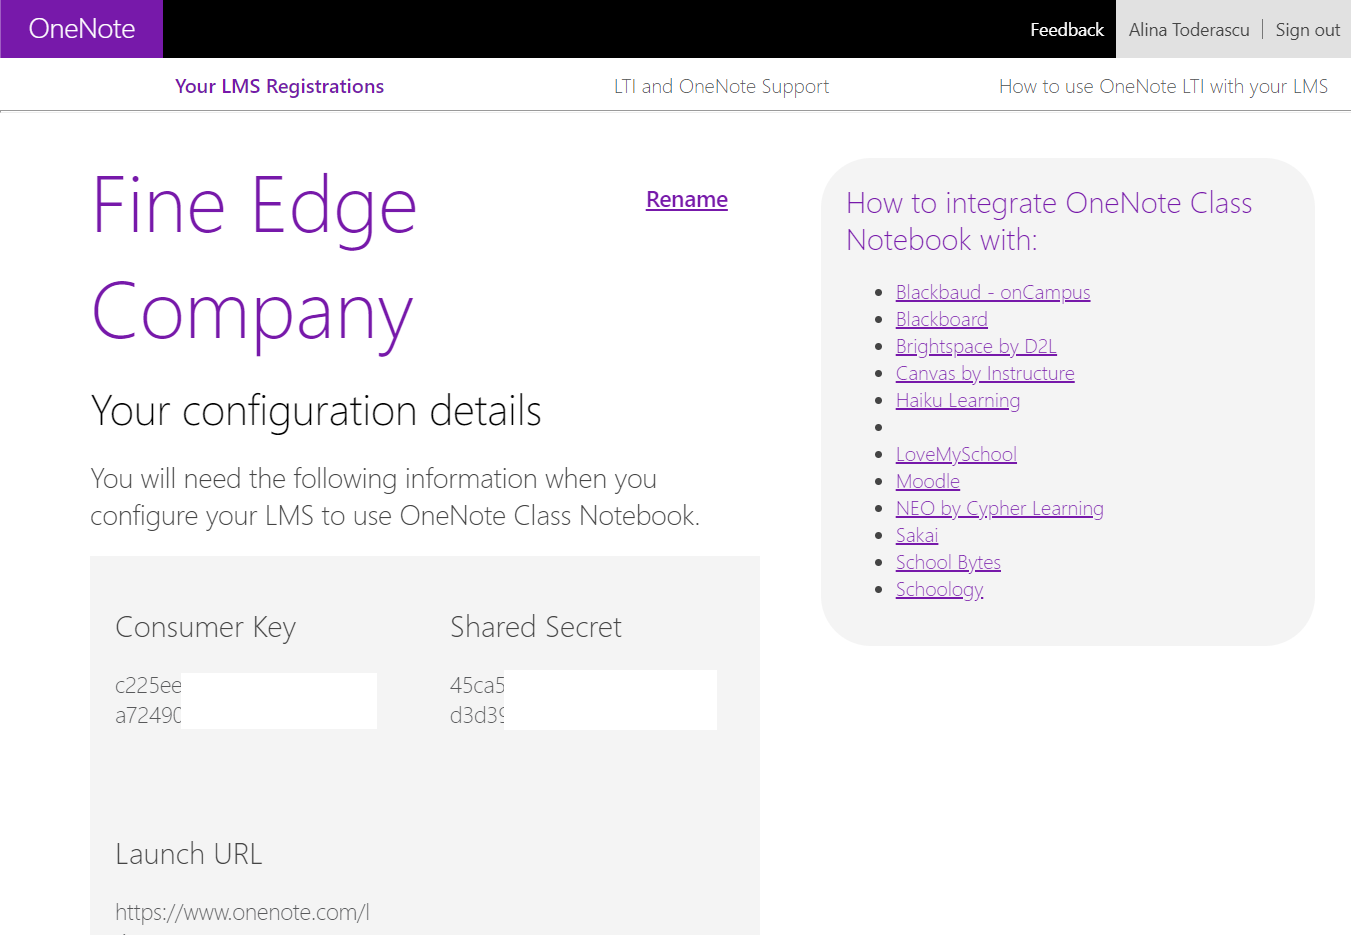1351x935 pixels.
Task: Click the Launch URL label
Action: pyautogui.click(x=189, y=854)
